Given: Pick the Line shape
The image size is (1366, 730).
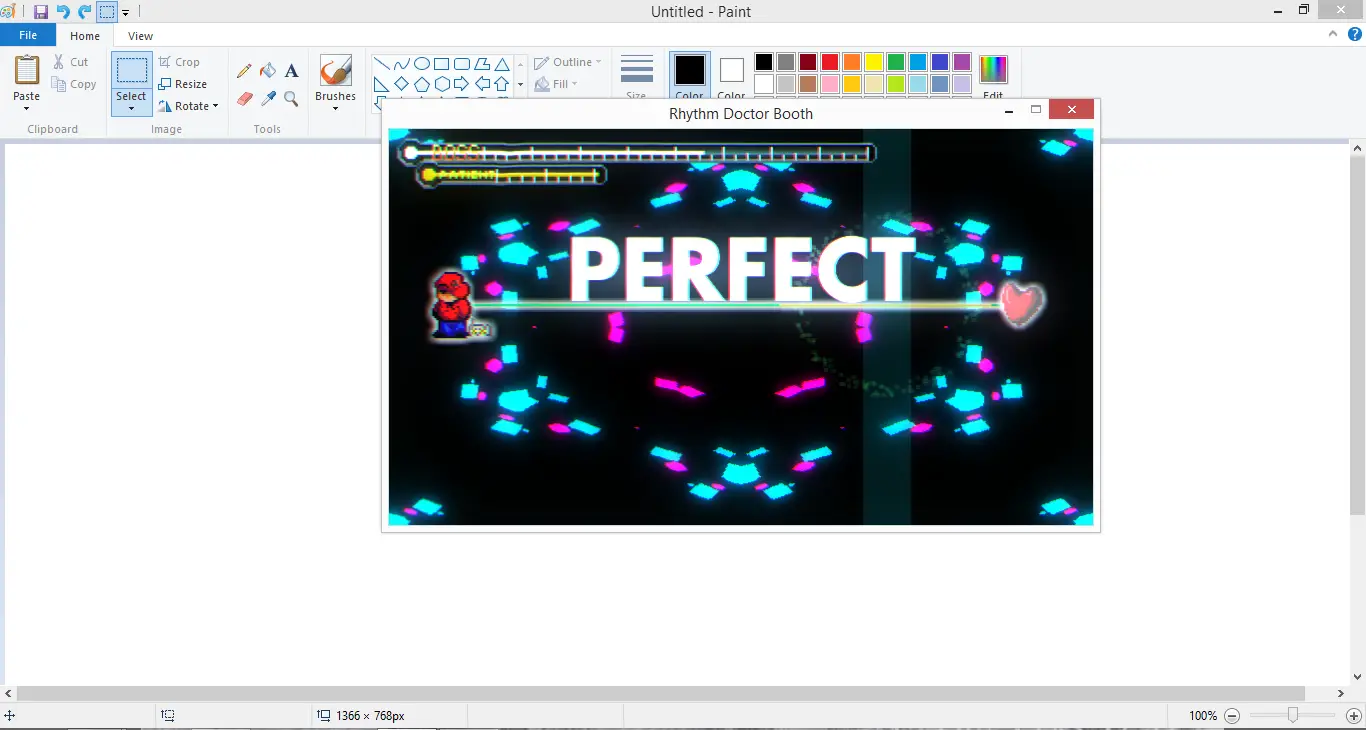Looking at the screenshot, I should tap(382, 64).
